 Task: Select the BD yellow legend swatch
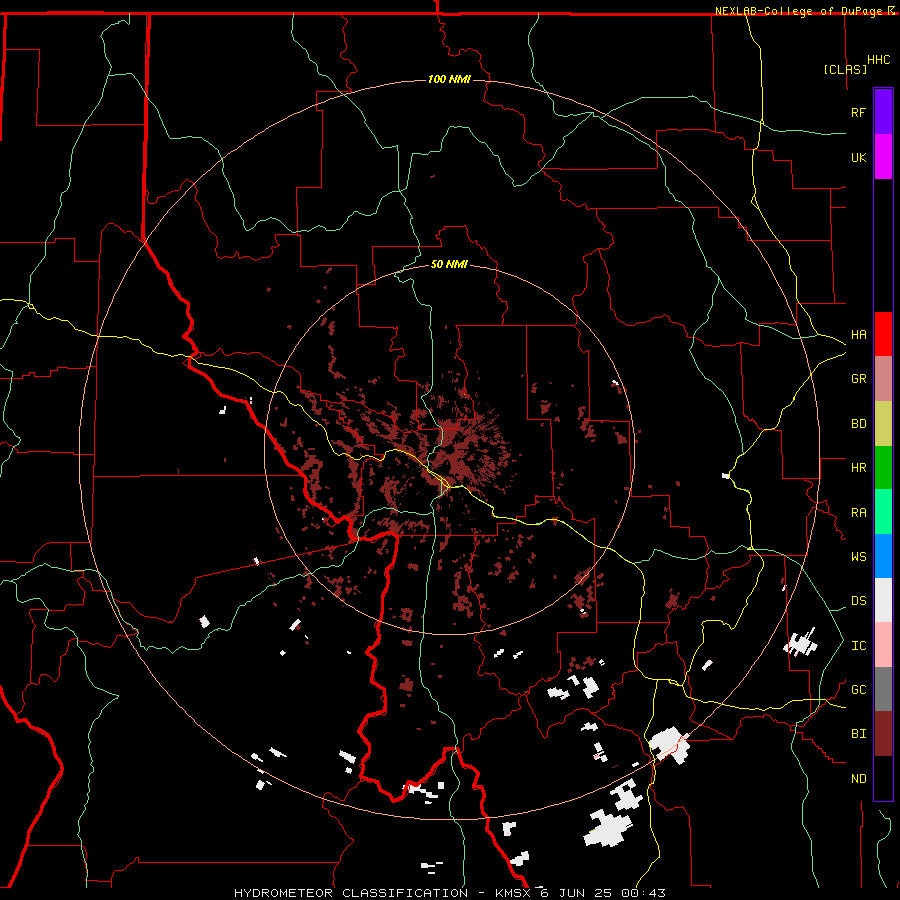coord(883,424)
